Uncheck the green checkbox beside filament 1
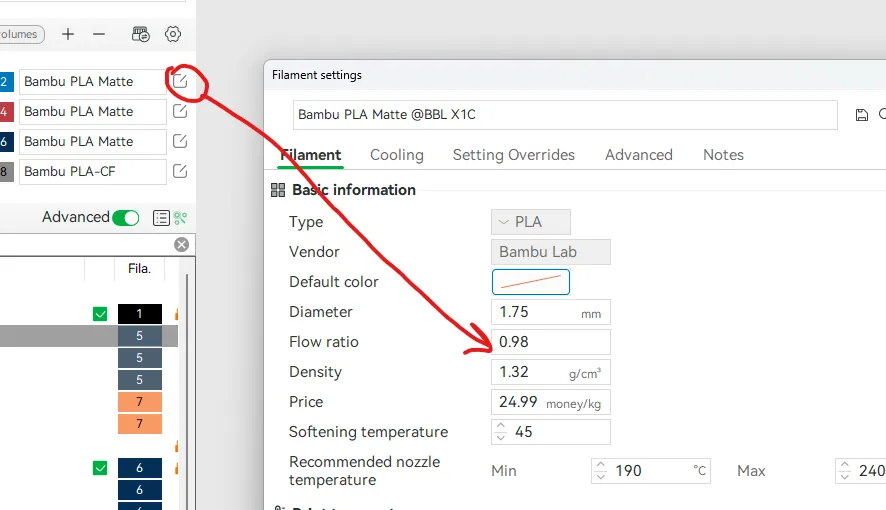Viewport: 886px width, 510px height. click(x=100, y=314)
